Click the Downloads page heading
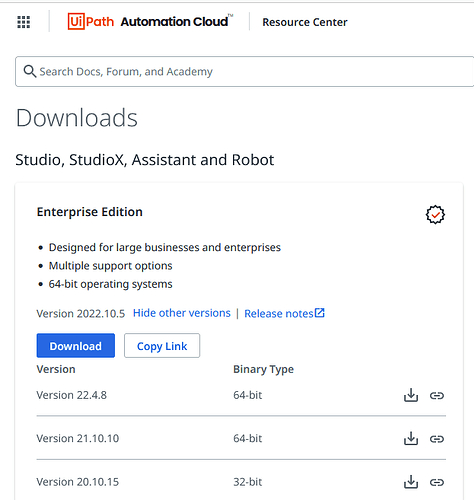The height and width of the screenshot is (500, 474). (x=77, y=118)
